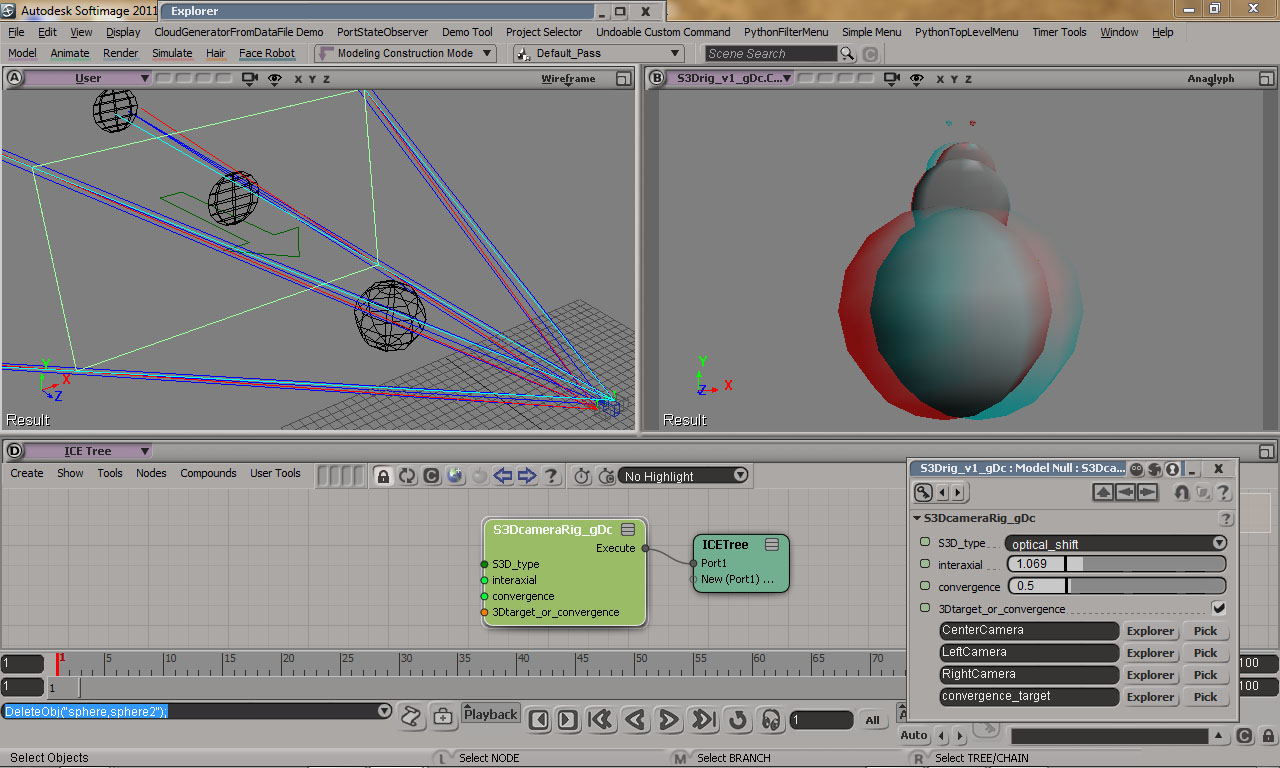The width and height of the screenshot is (1280, 768).
Task: Open the ICE Tree view dropdown
Action: point(88,451)
